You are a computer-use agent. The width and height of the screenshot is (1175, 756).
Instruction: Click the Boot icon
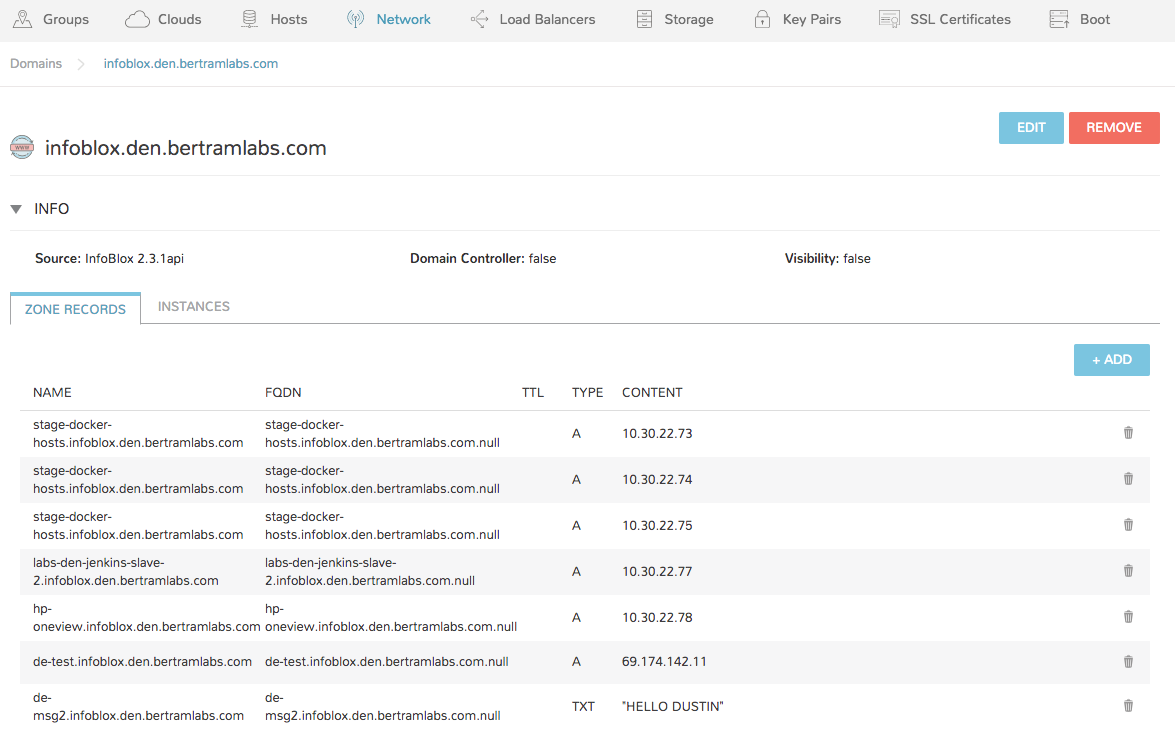(x=1060, y=19)
